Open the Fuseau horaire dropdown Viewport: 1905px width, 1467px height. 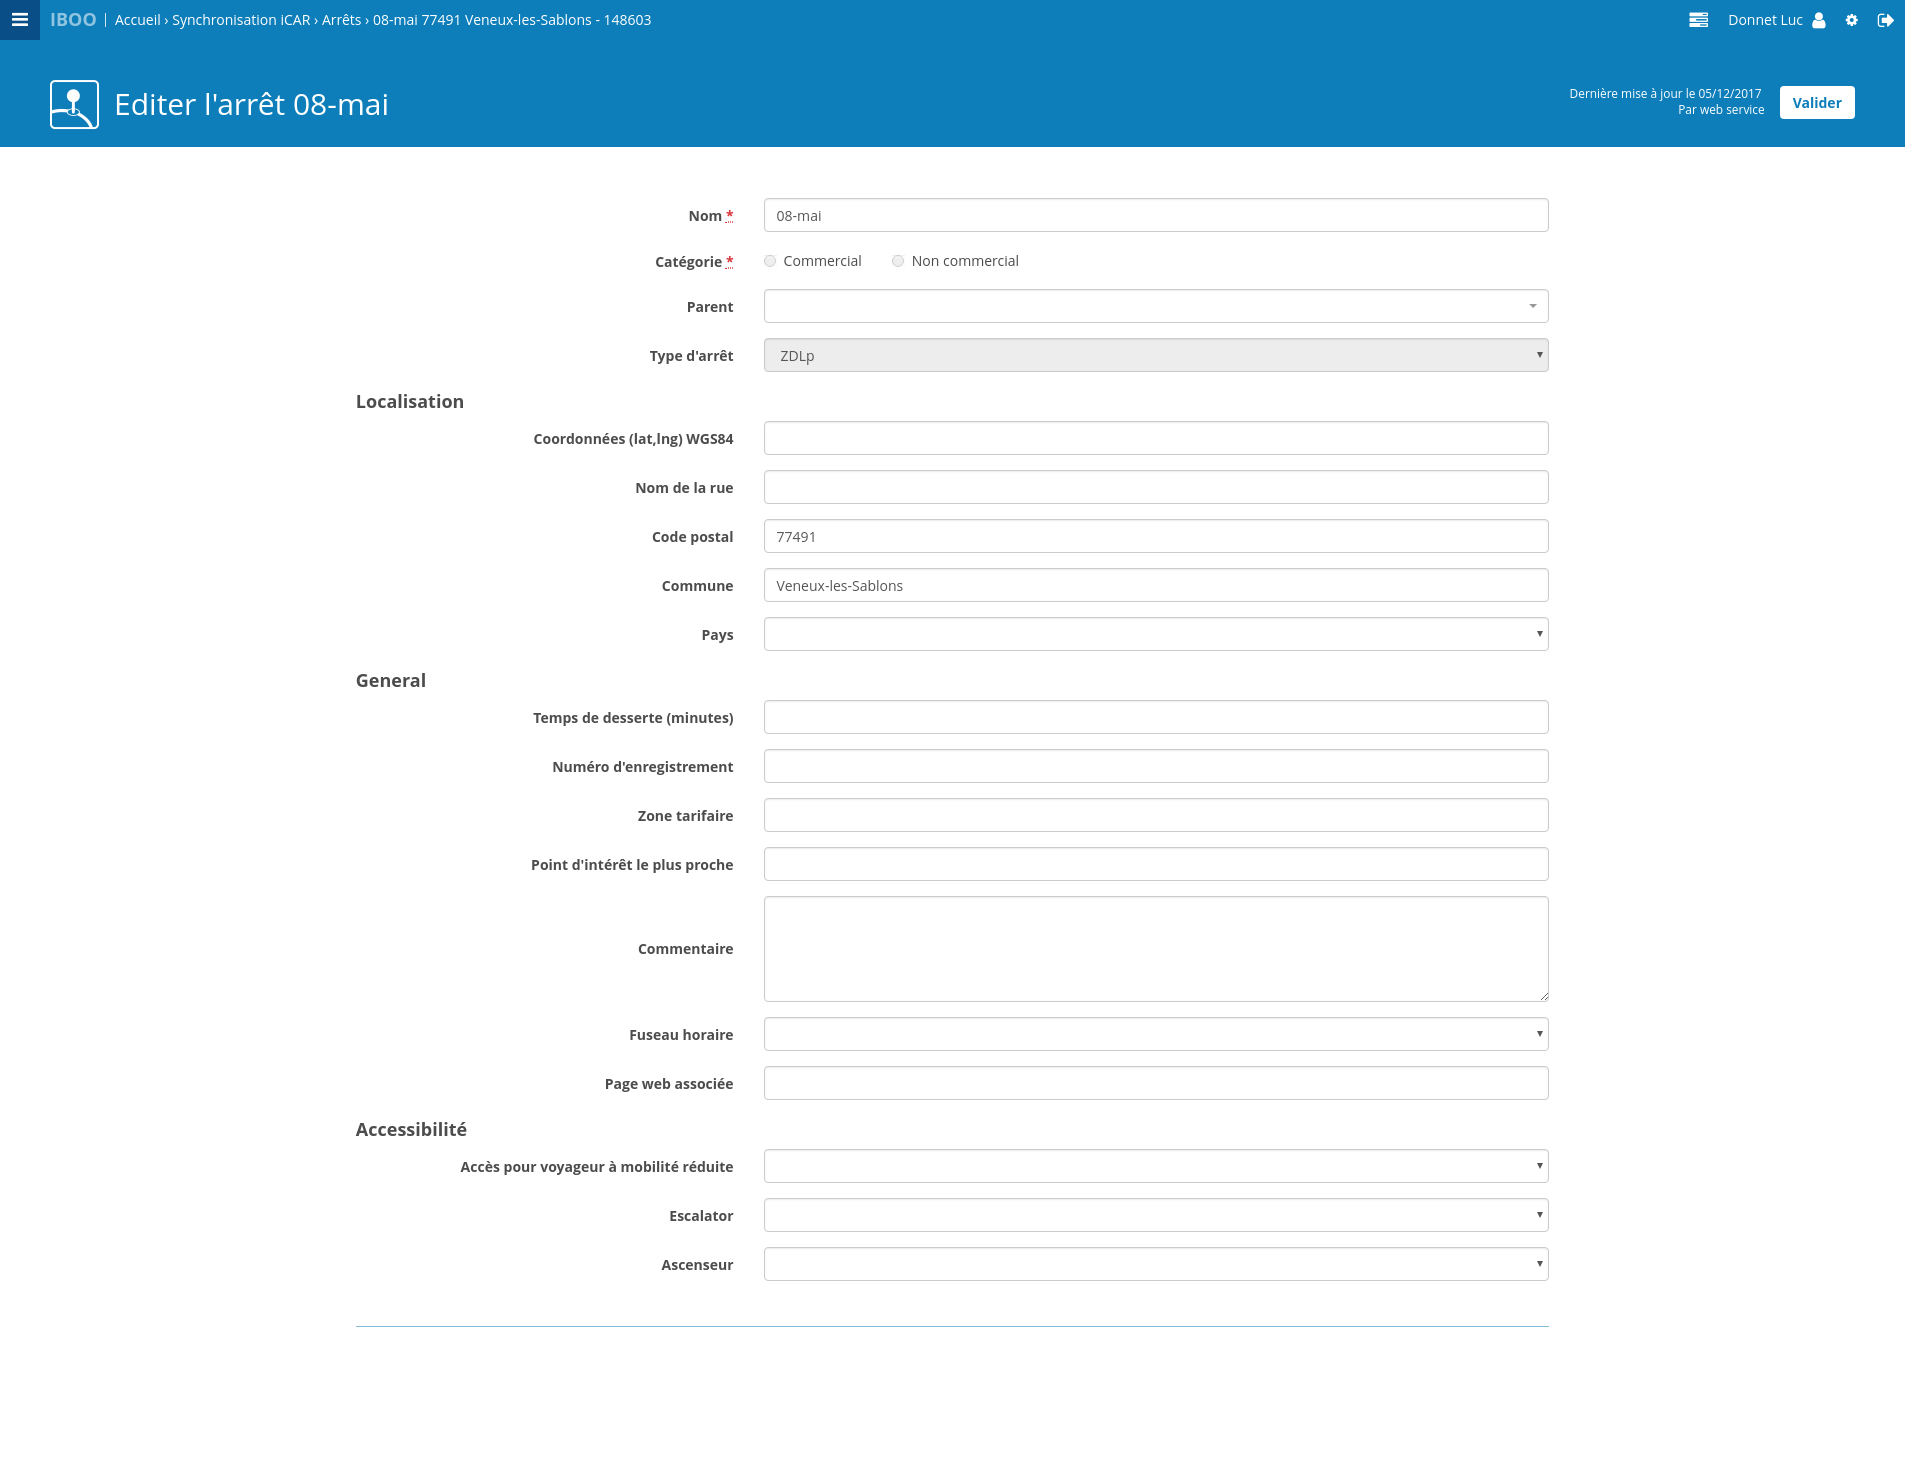1155,1034
